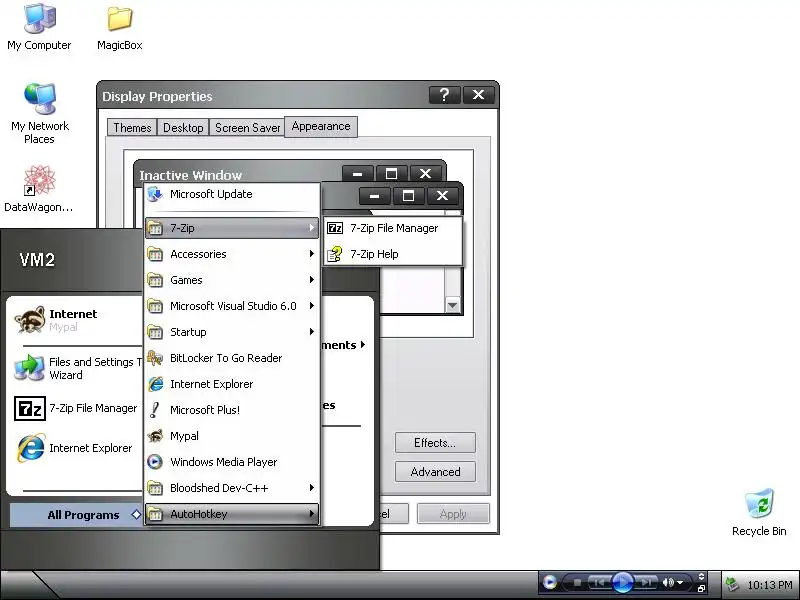Image resolution: width=800 pixels, height=600 pixels.
Task: Select My Network Places desktop icon
Action: (x=40, y=99)
